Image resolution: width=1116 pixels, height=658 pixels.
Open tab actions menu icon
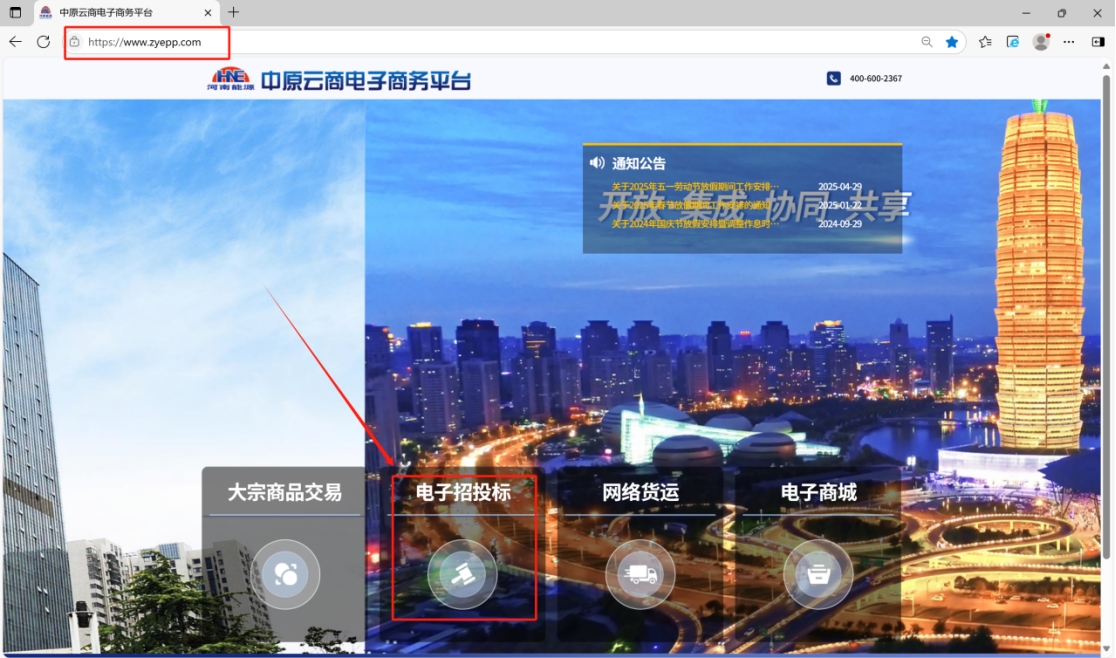(15, 12)
